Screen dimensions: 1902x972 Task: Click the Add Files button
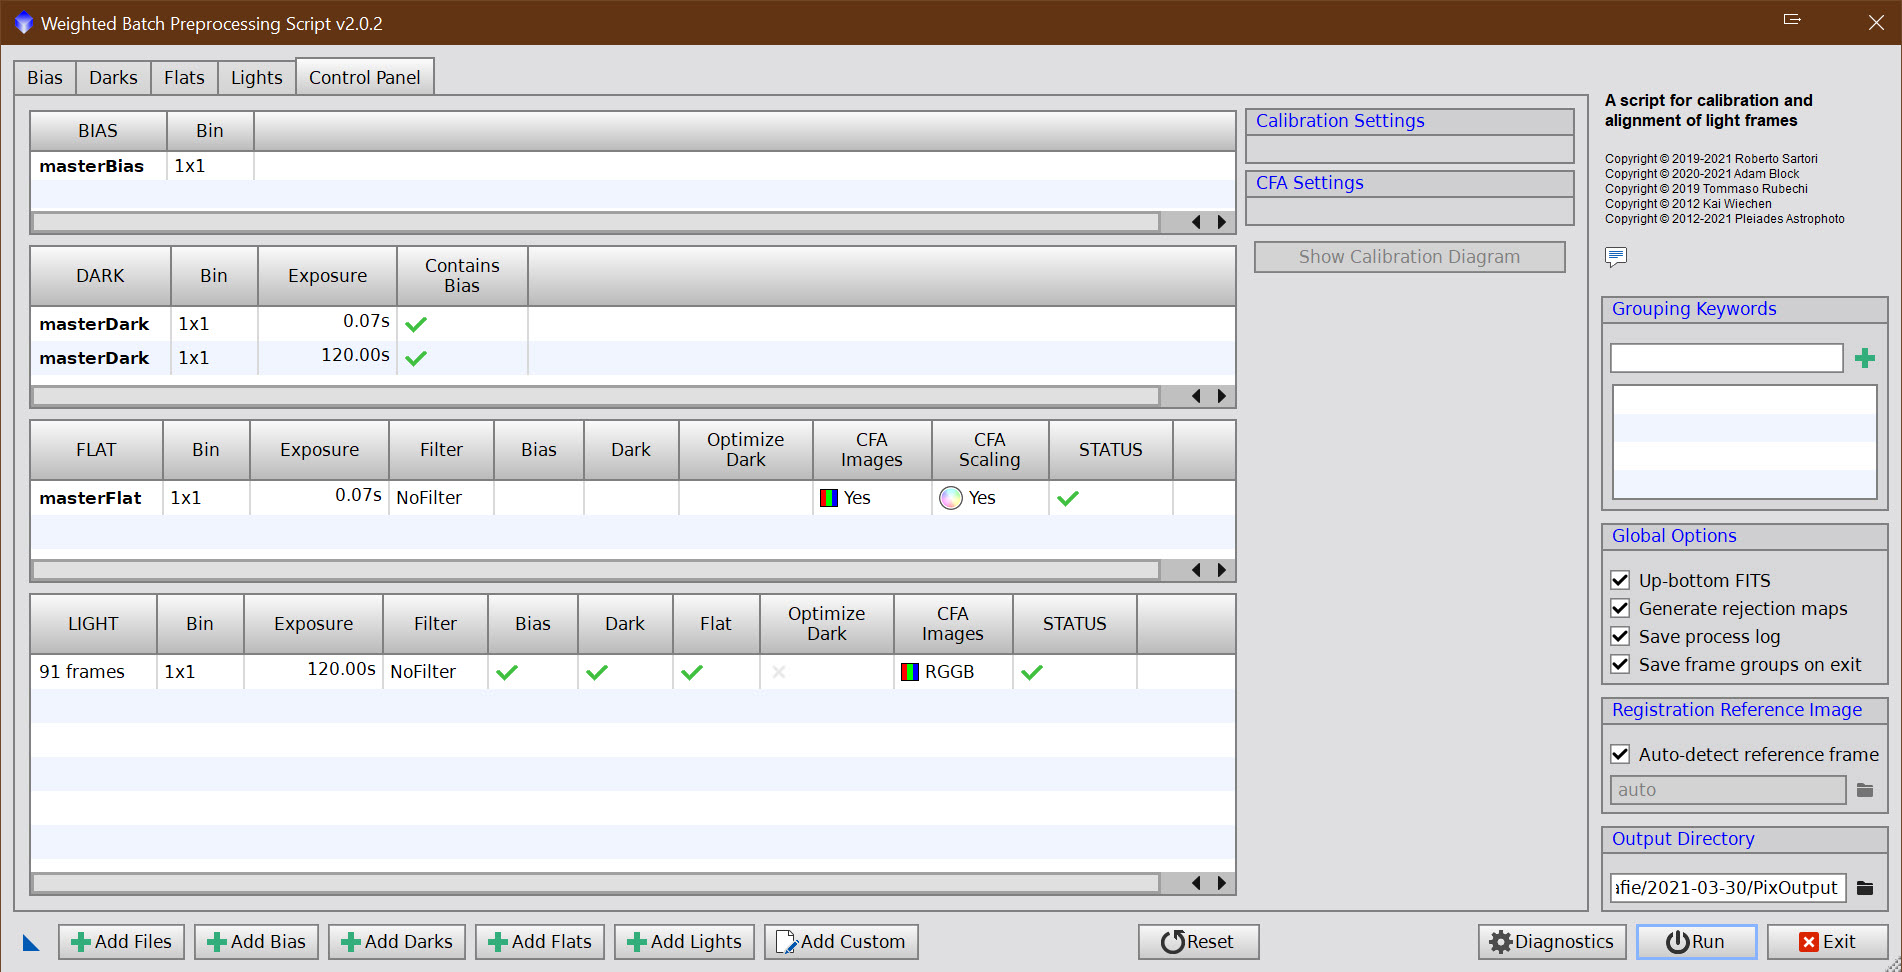click(x=121, y=942)
